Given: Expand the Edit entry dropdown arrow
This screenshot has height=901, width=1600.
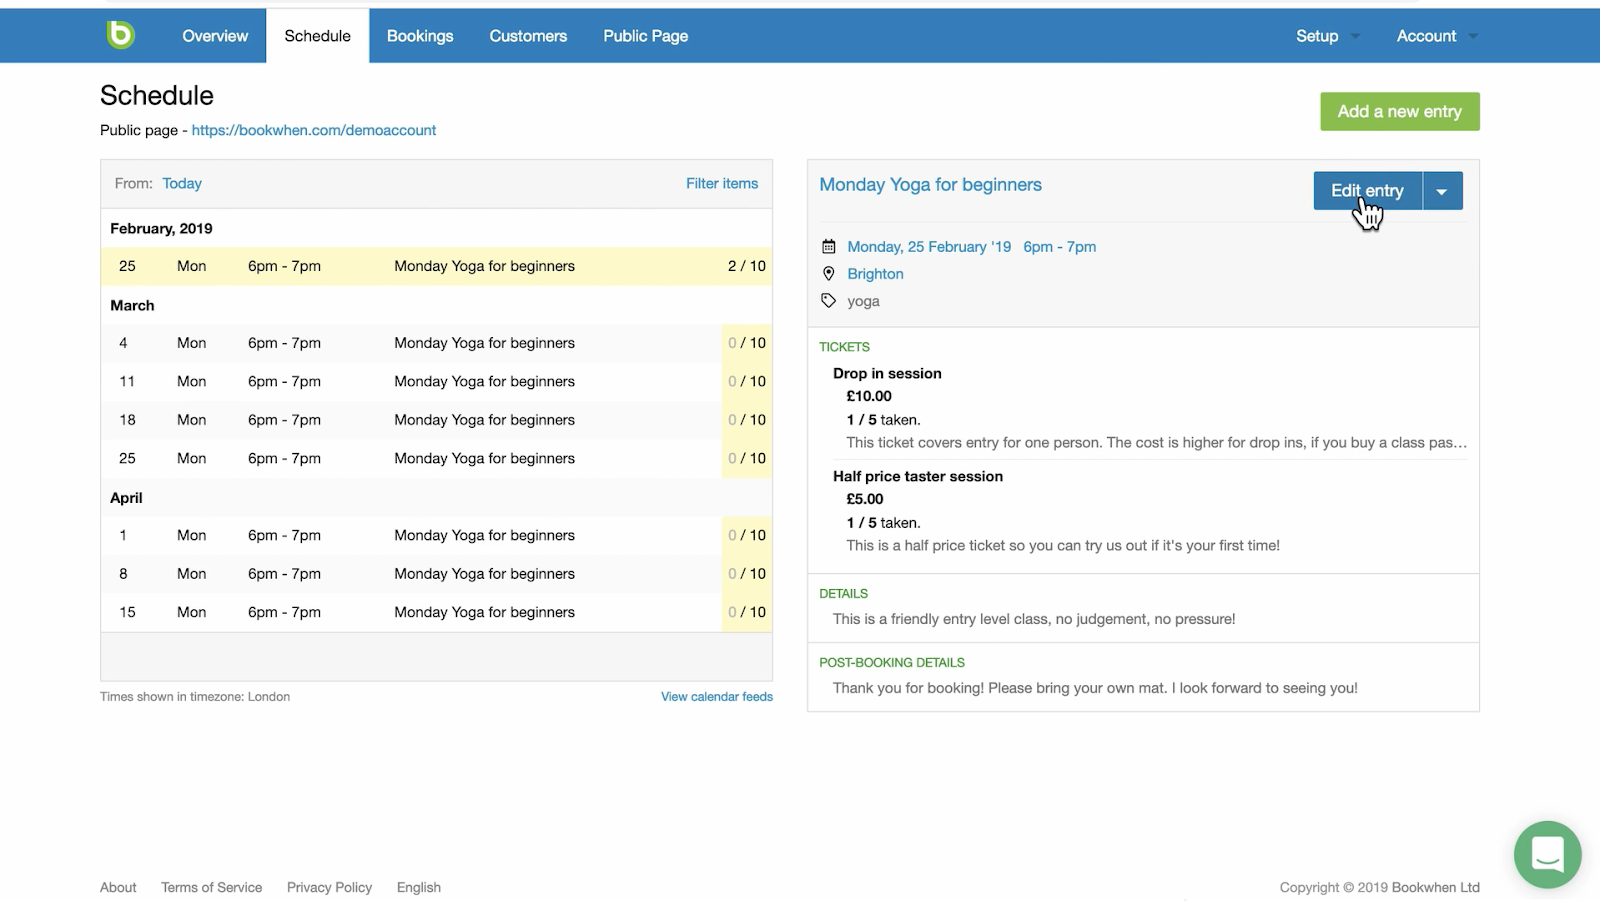Looking at the screenshot, I should [x=1442, y=191].
